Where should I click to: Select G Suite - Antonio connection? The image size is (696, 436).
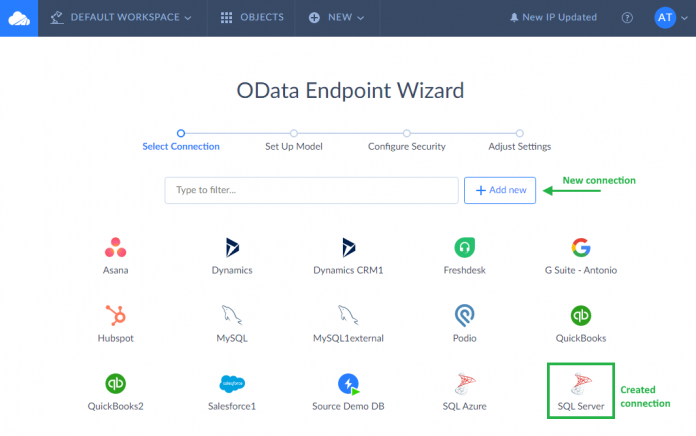click(x=580, y=248)
